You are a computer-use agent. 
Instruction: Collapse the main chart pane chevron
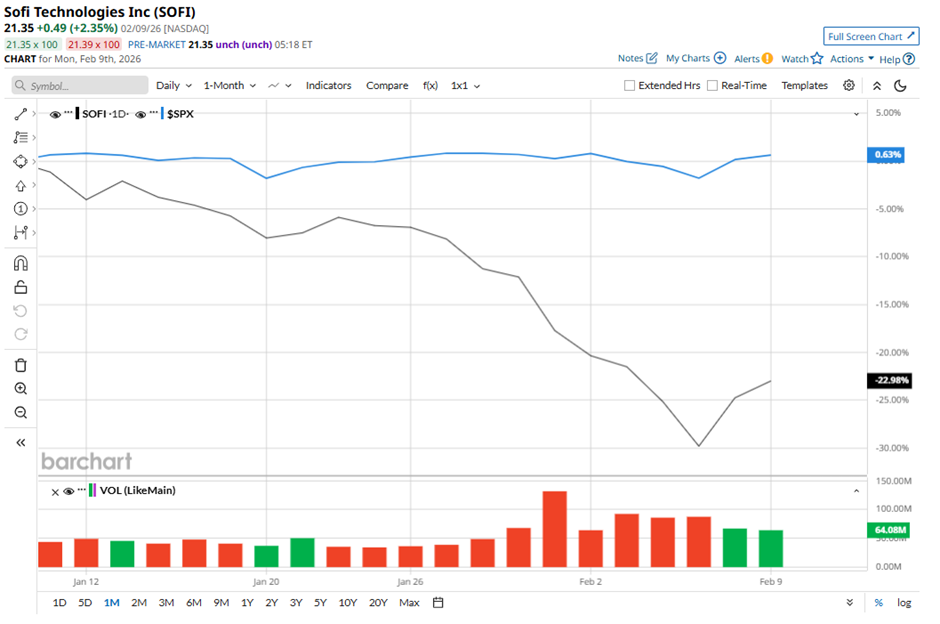(856, 114)
